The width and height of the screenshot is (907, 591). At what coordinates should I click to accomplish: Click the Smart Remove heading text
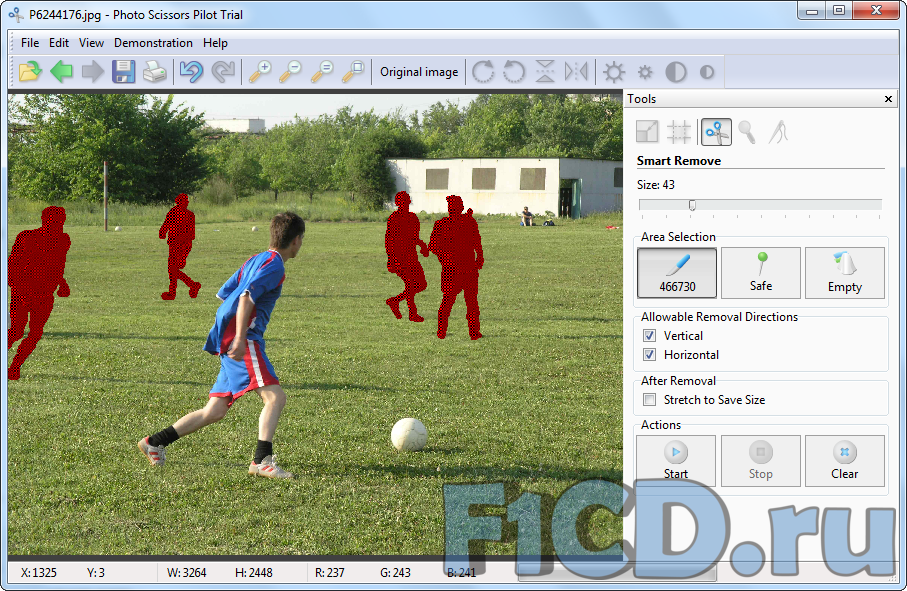click(679, 161)
